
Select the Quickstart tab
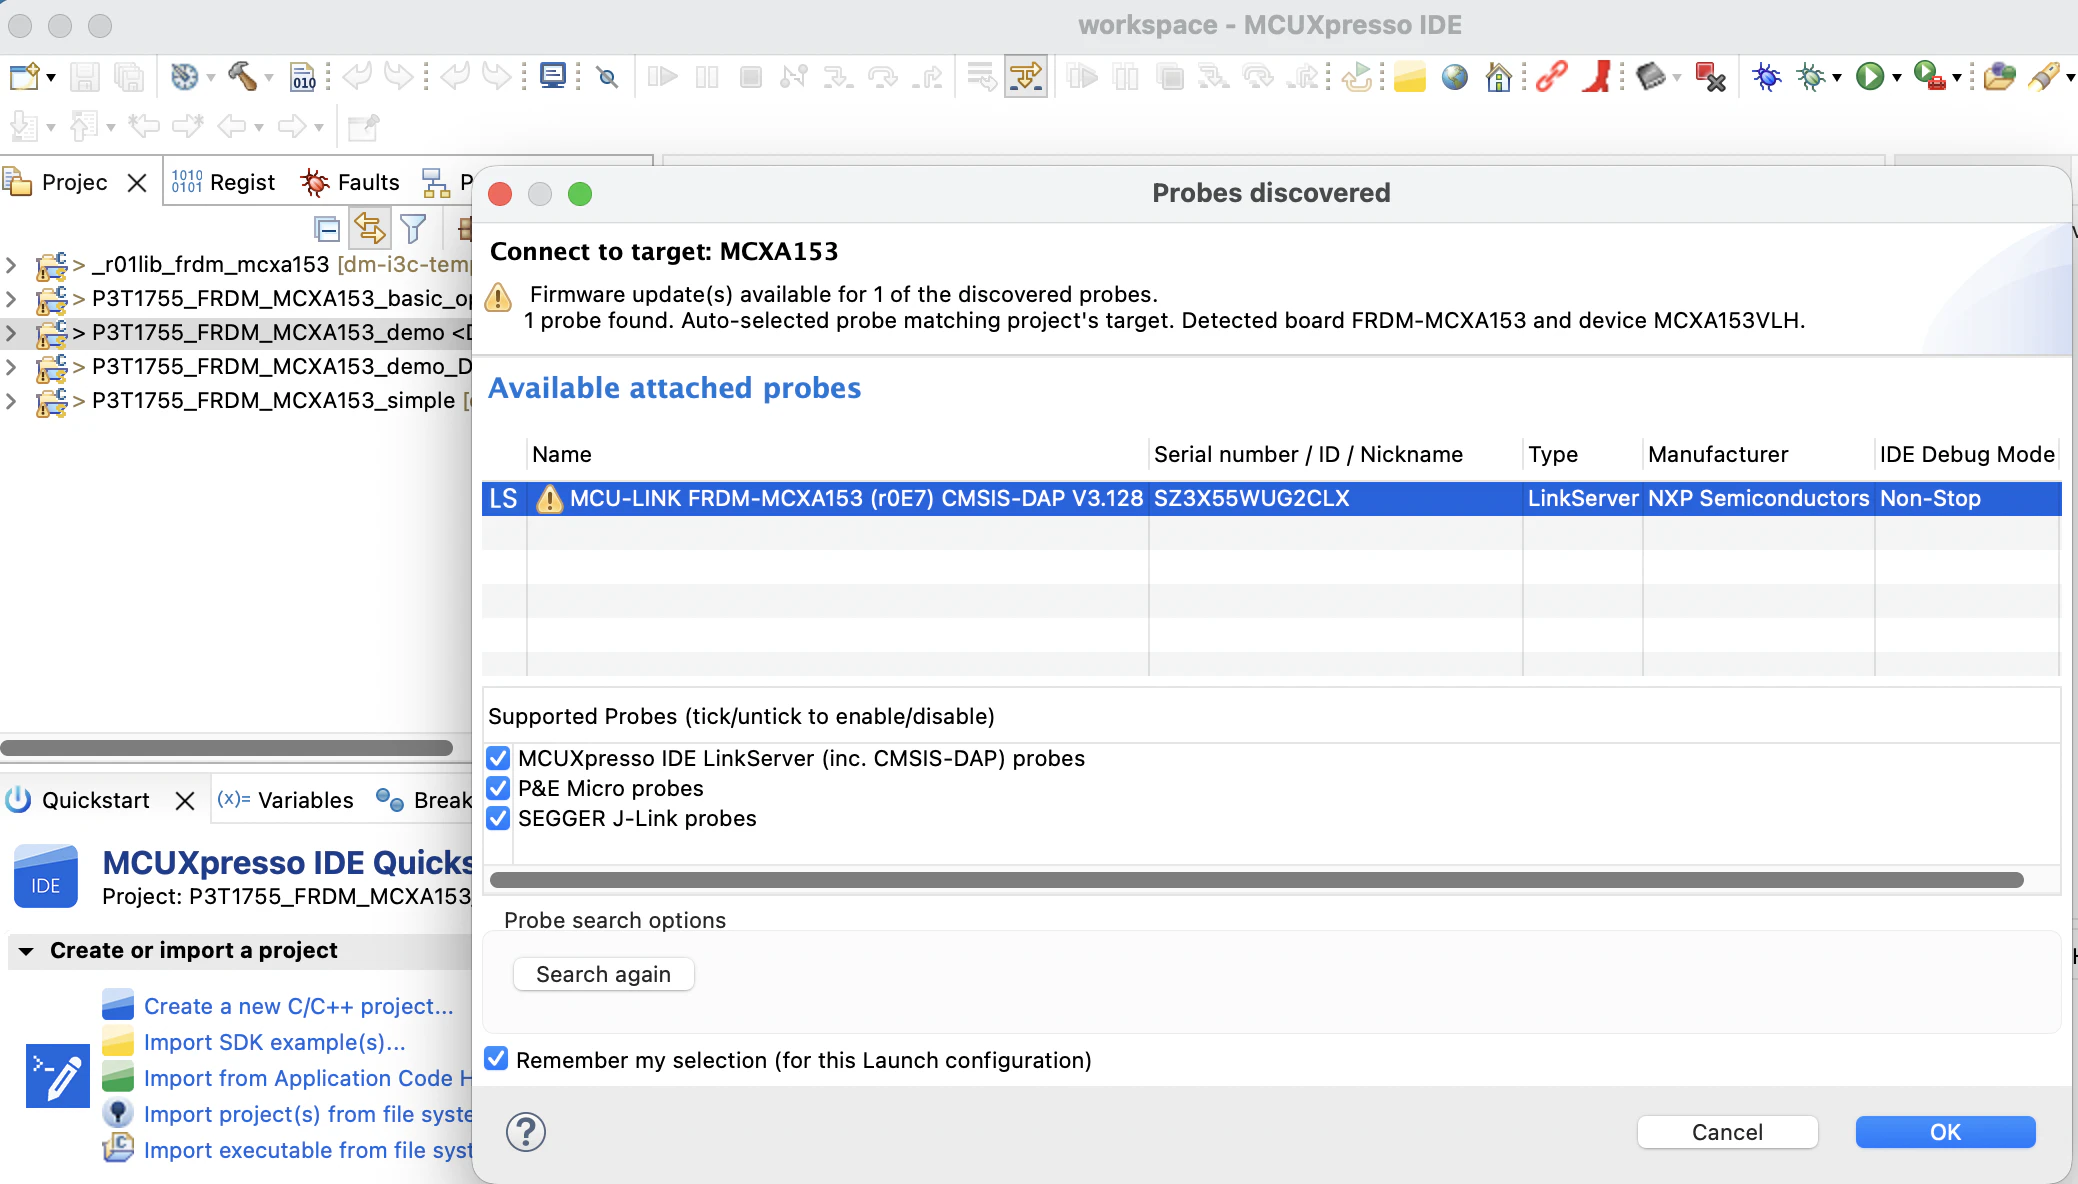[78, 800]
